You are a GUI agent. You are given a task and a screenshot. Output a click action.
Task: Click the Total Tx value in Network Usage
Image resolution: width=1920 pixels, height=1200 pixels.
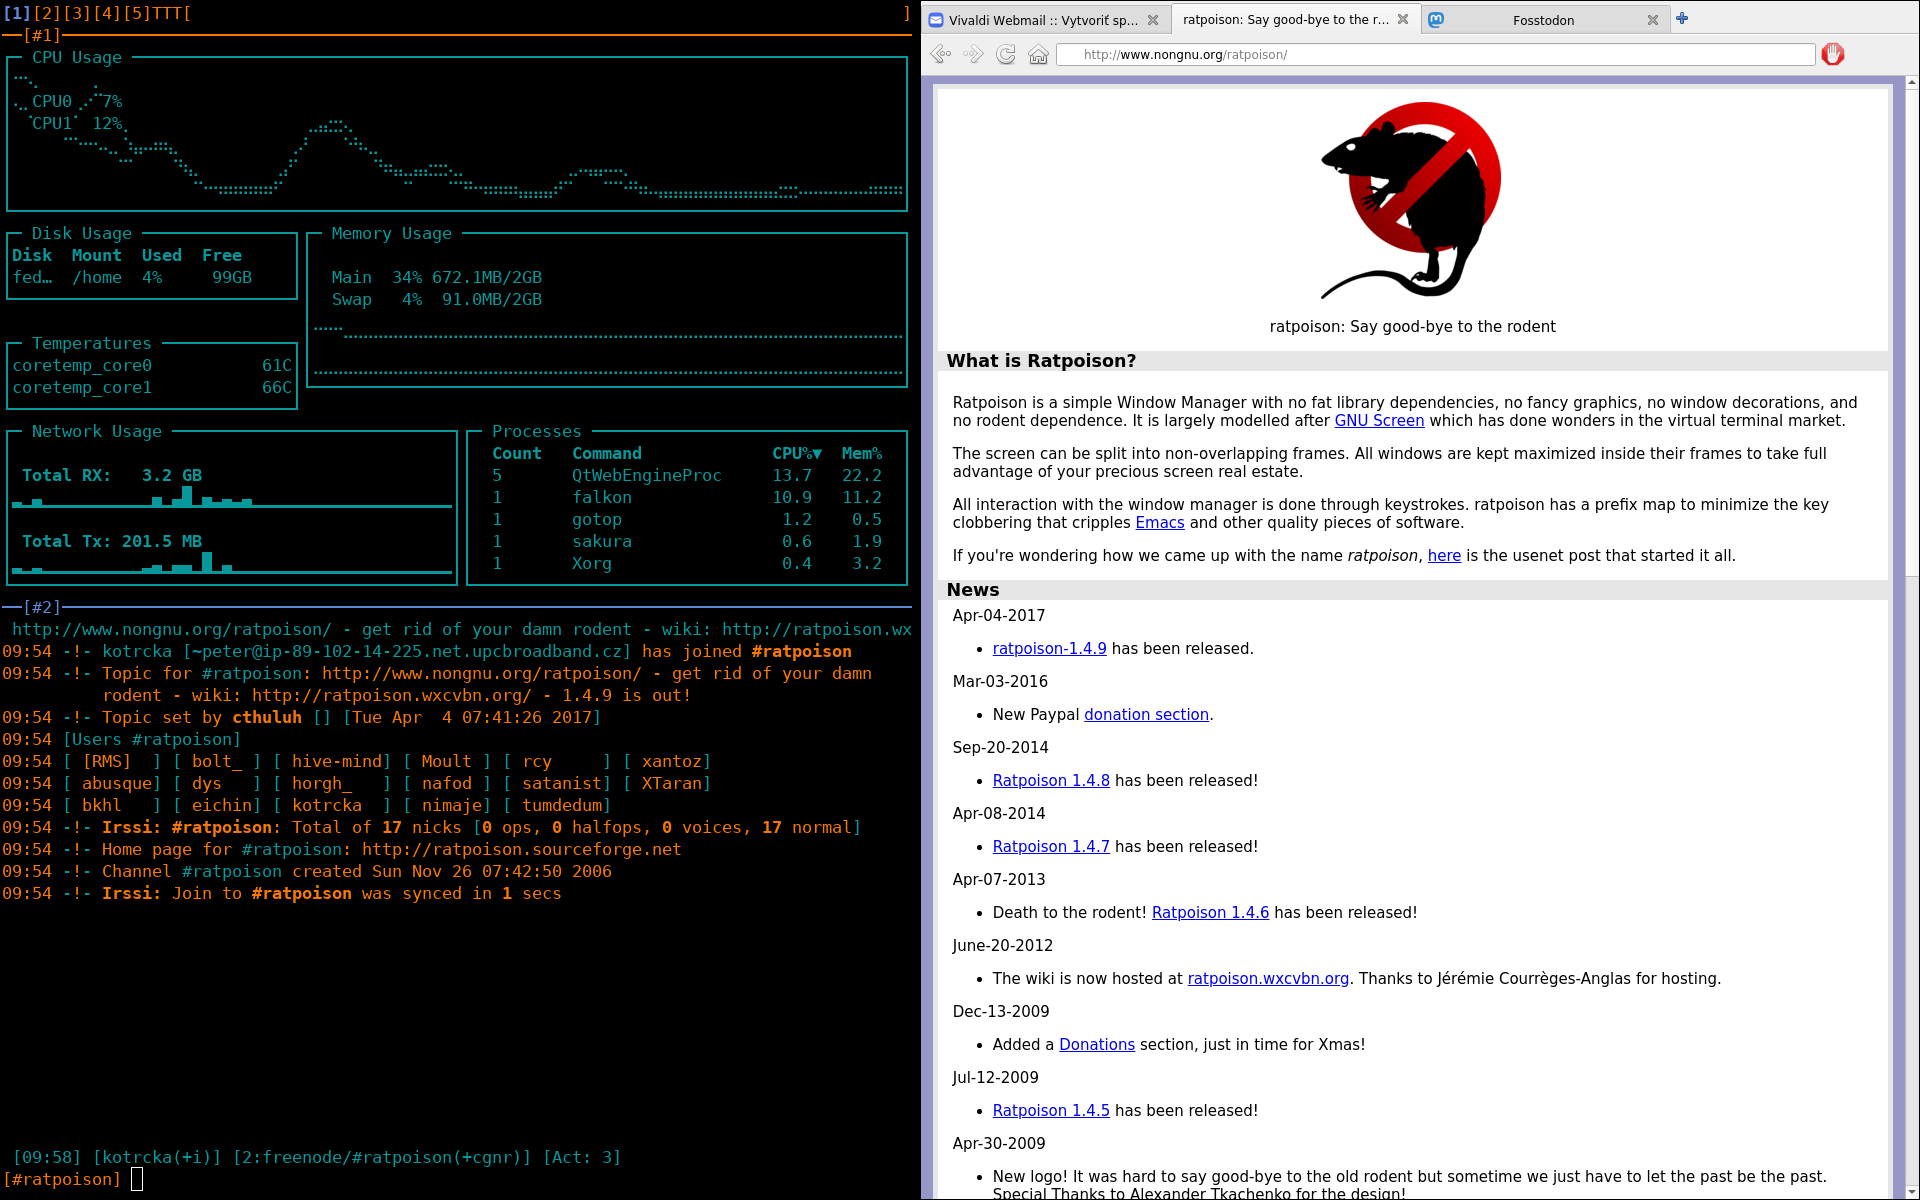[x=162, y=542]
